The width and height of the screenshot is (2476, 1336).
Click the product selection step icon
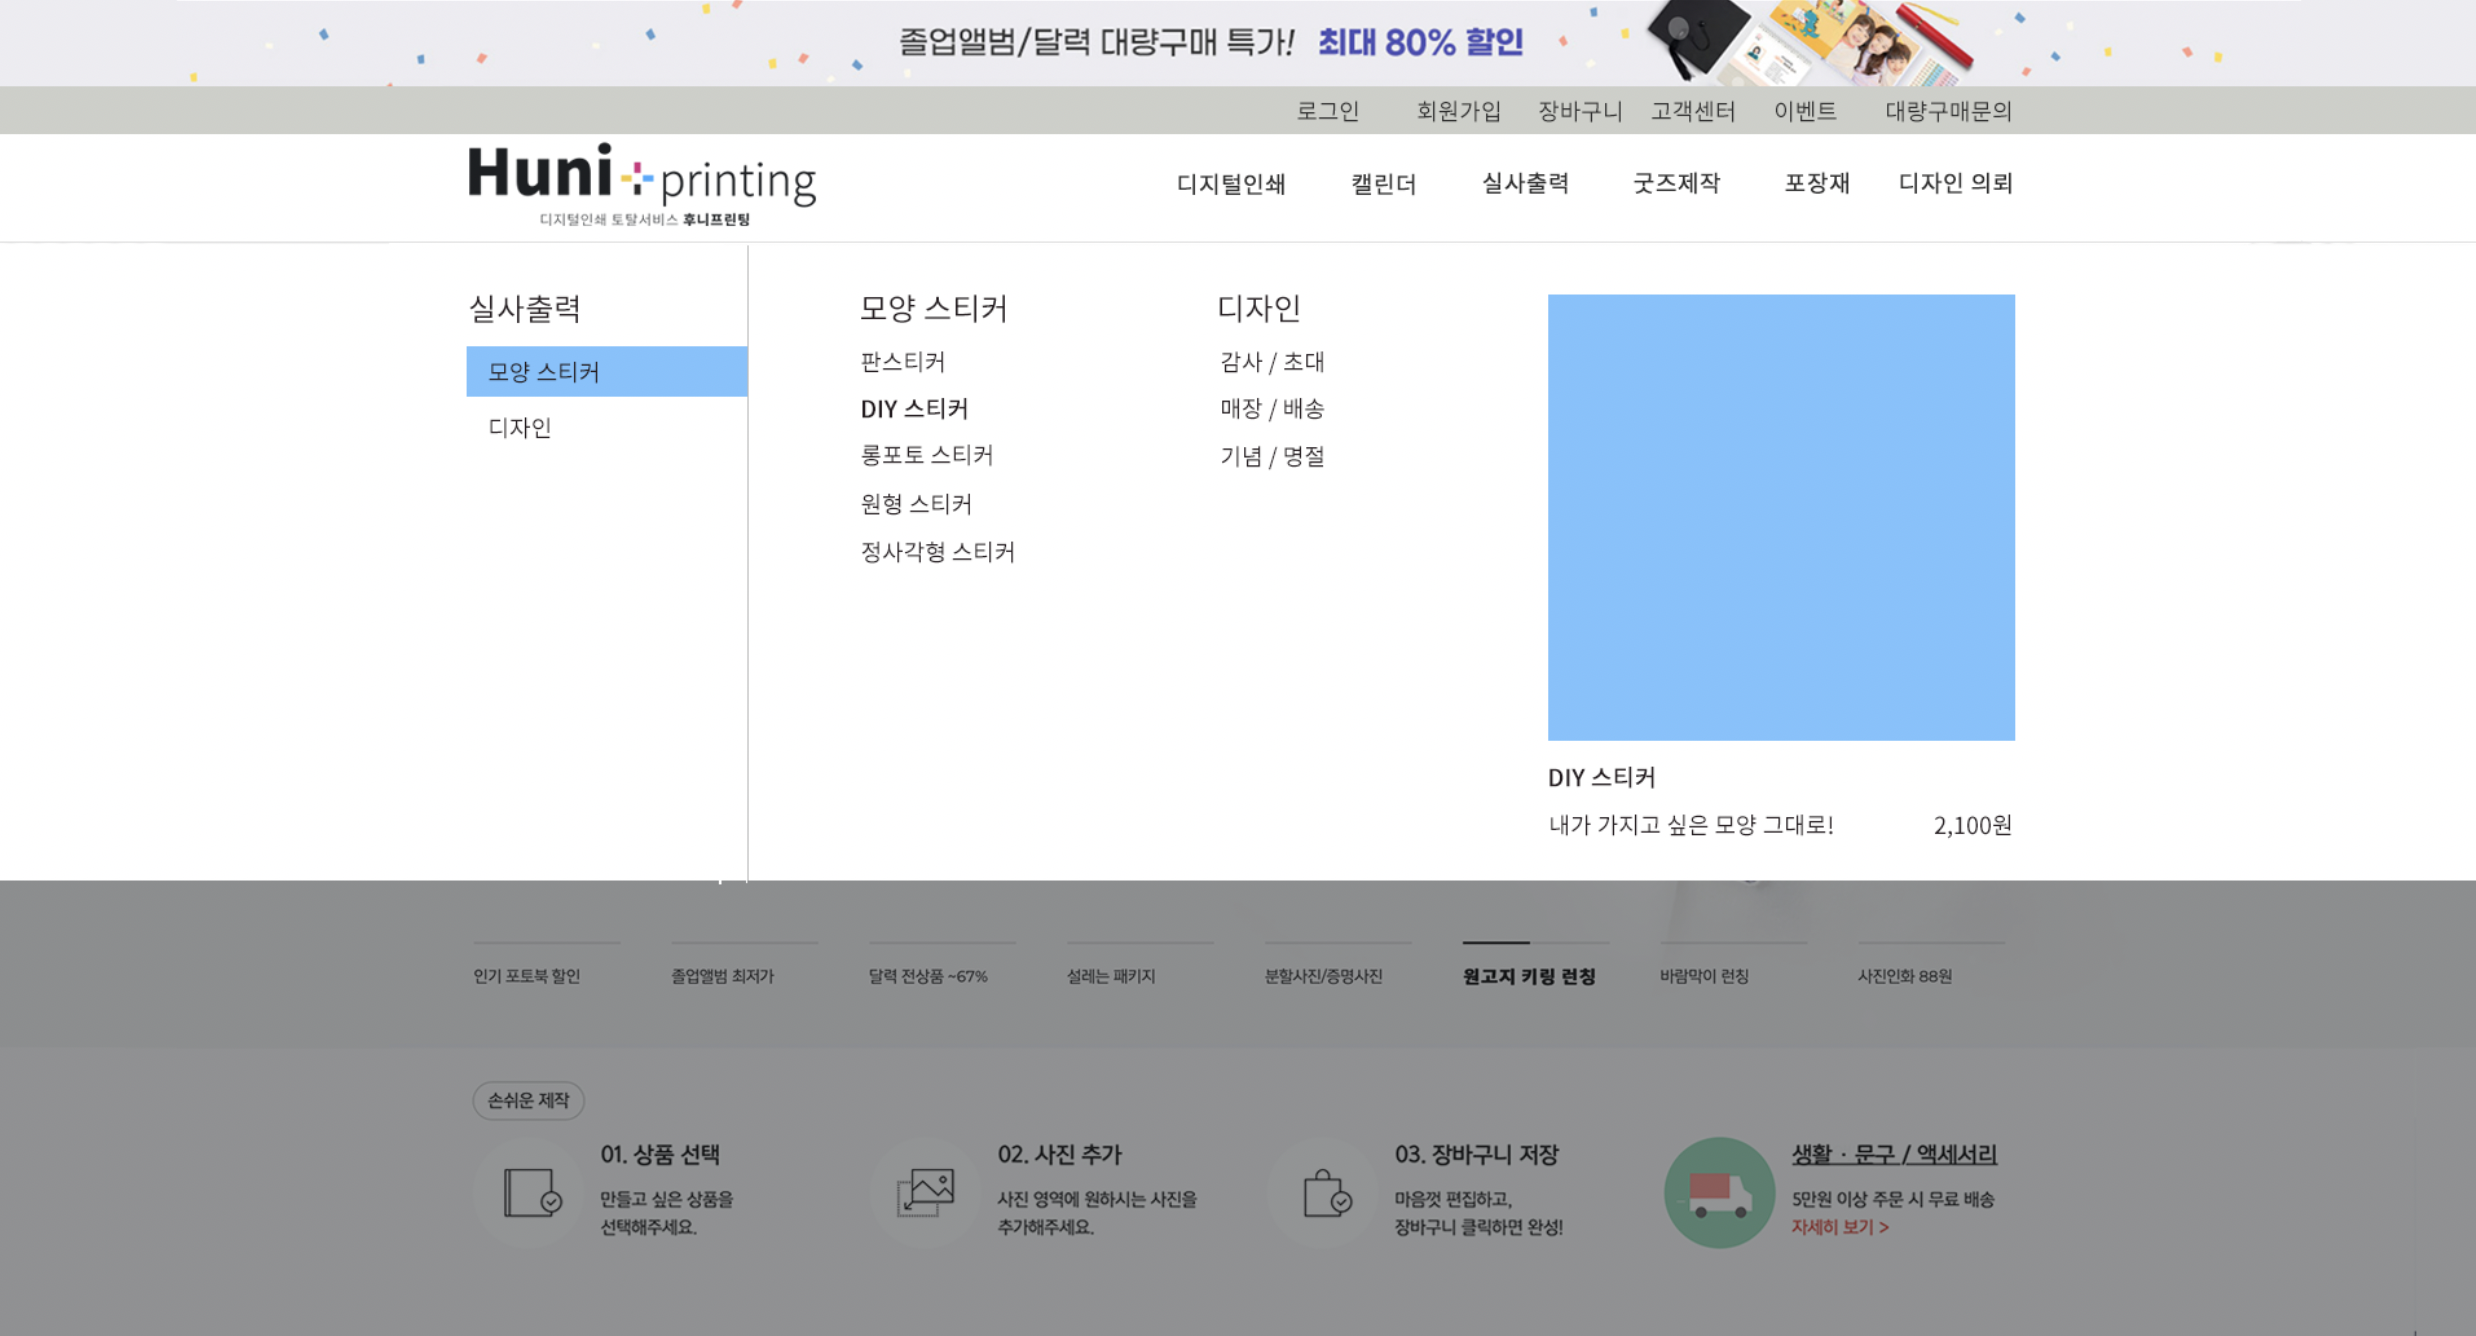coord(529,1192)
